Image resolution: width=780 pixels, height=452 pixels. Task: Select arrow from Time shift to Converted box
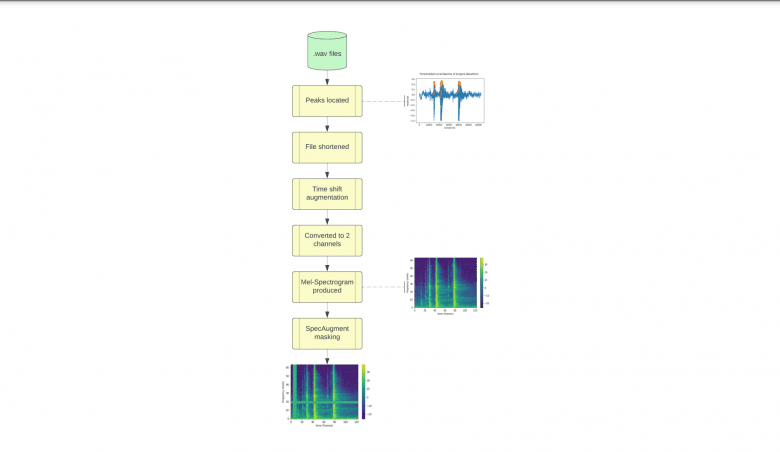point(327,217)
